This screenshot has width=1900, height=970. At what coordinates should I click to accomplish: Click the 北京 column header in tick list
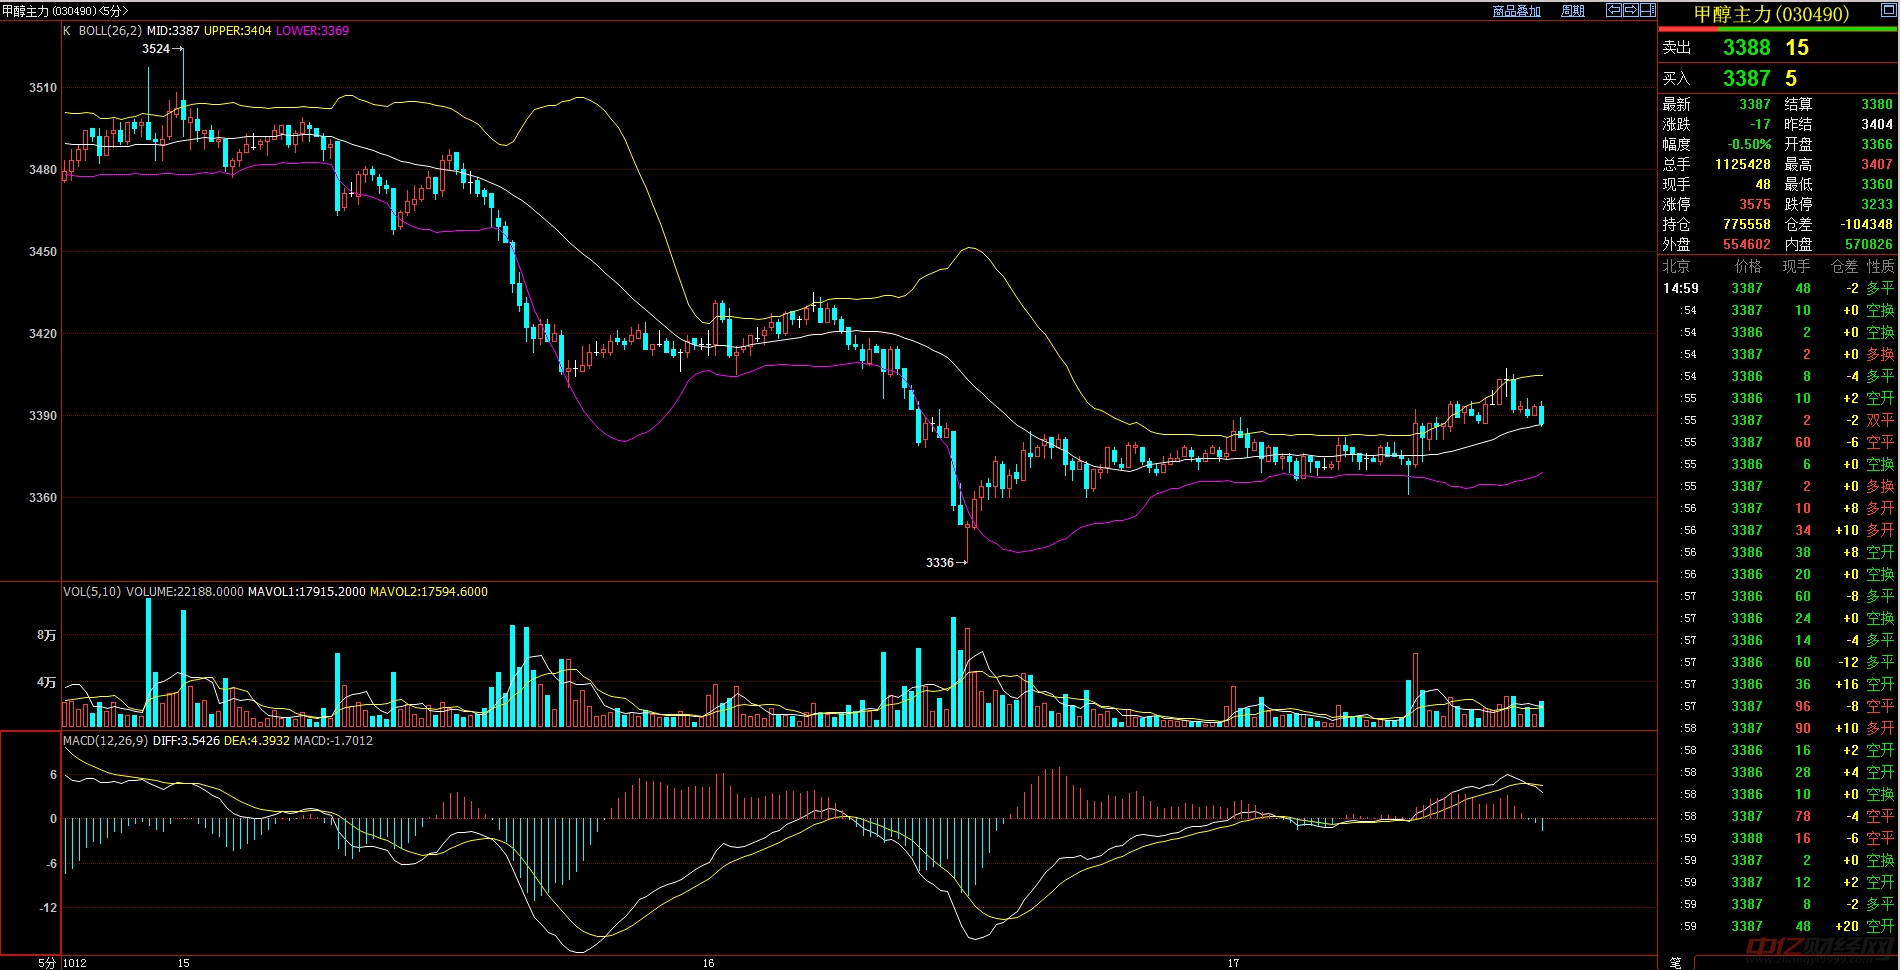point(1676,266)
